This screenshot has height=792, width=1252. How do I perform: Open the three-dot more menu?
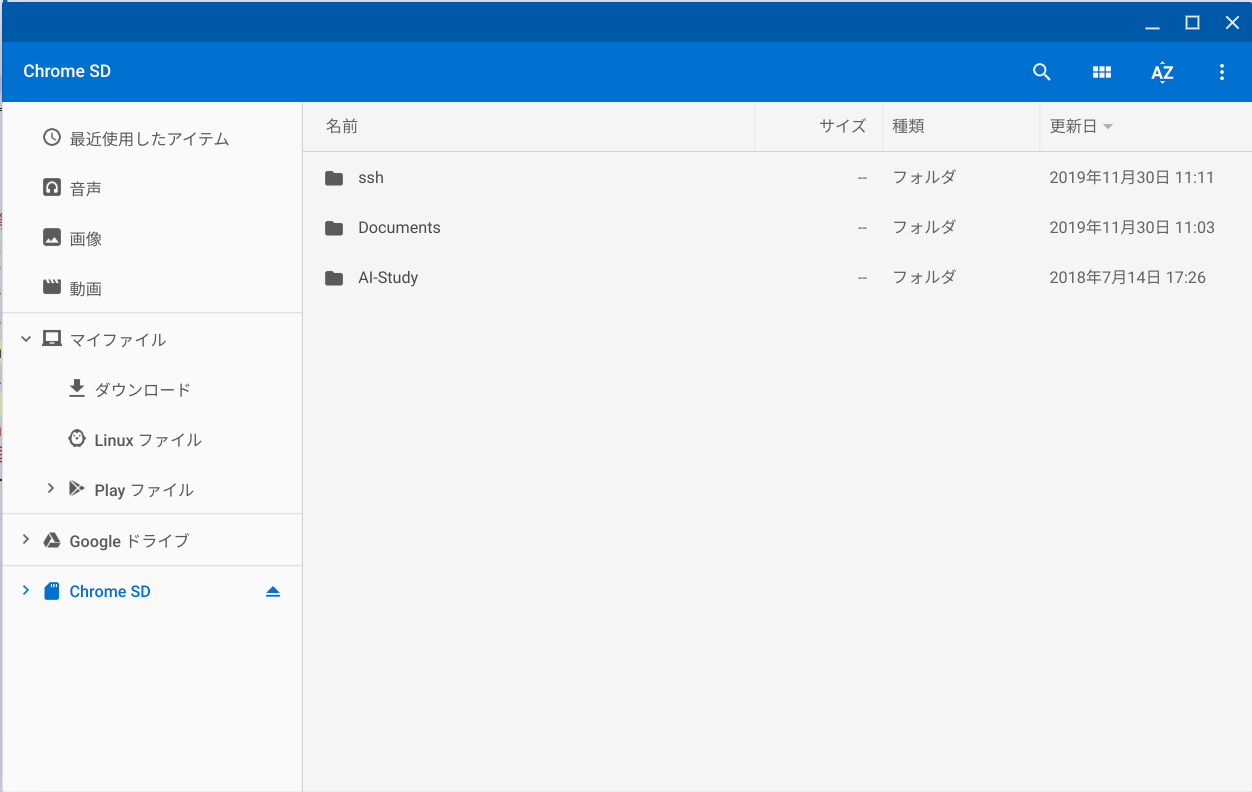1221,72
